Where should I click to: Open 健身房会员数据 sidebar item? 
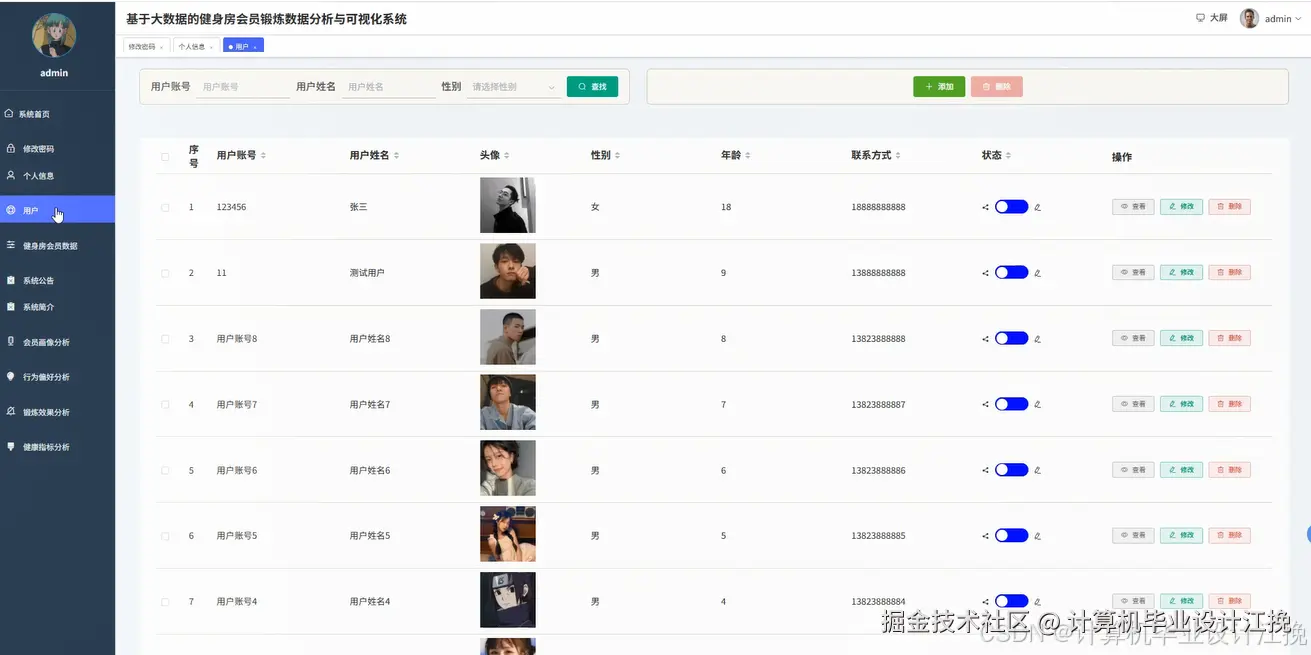click(57, 245)
